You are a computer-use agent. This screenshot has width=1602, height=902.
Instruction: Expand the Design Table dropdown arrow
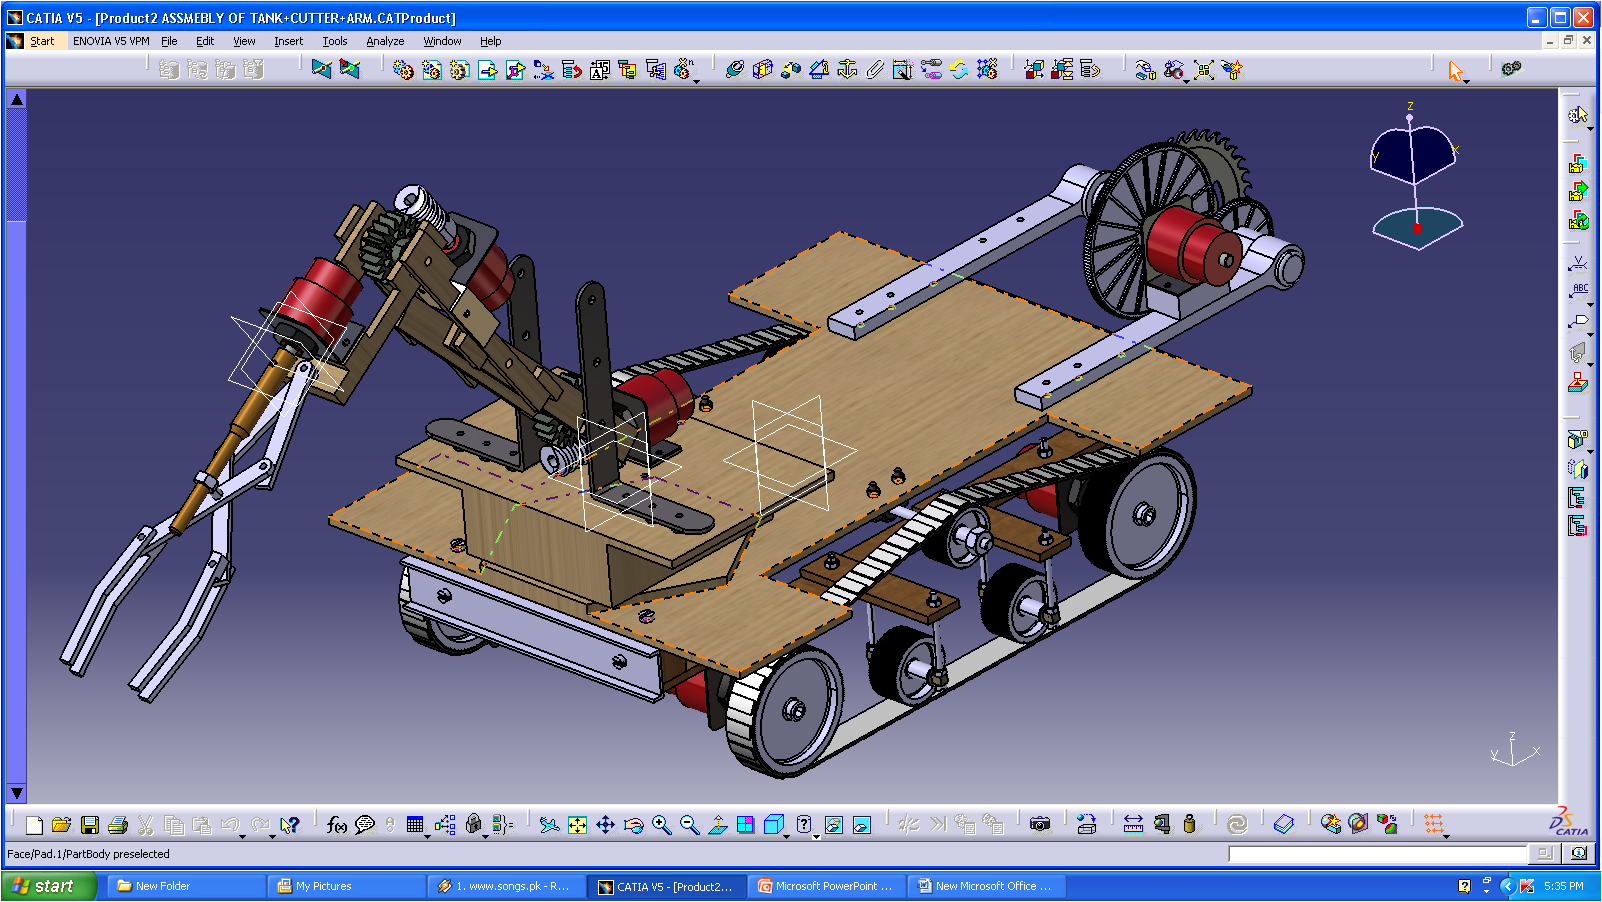(427, 836)
